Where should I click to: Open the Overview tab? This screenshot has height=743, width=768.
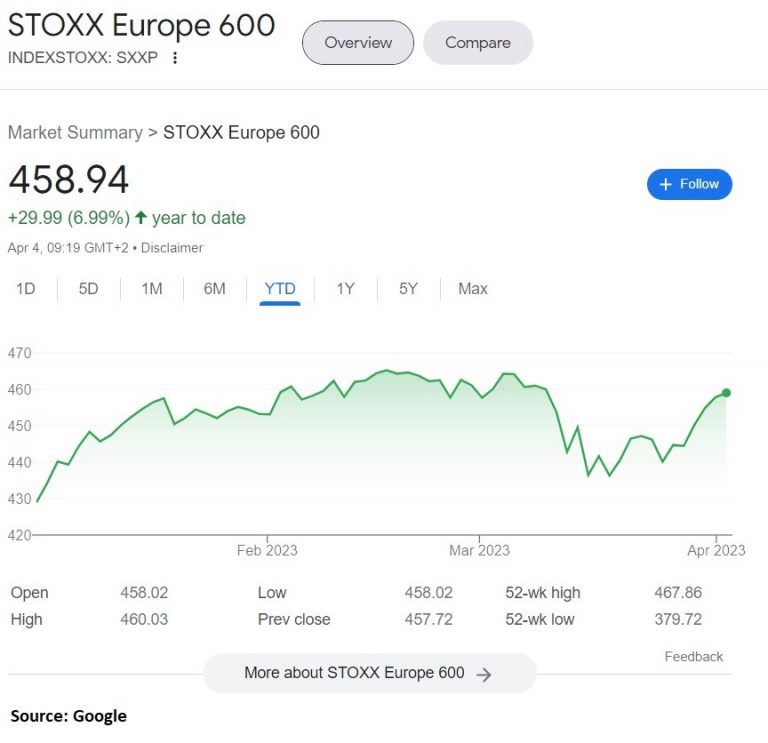click(358, 43)
